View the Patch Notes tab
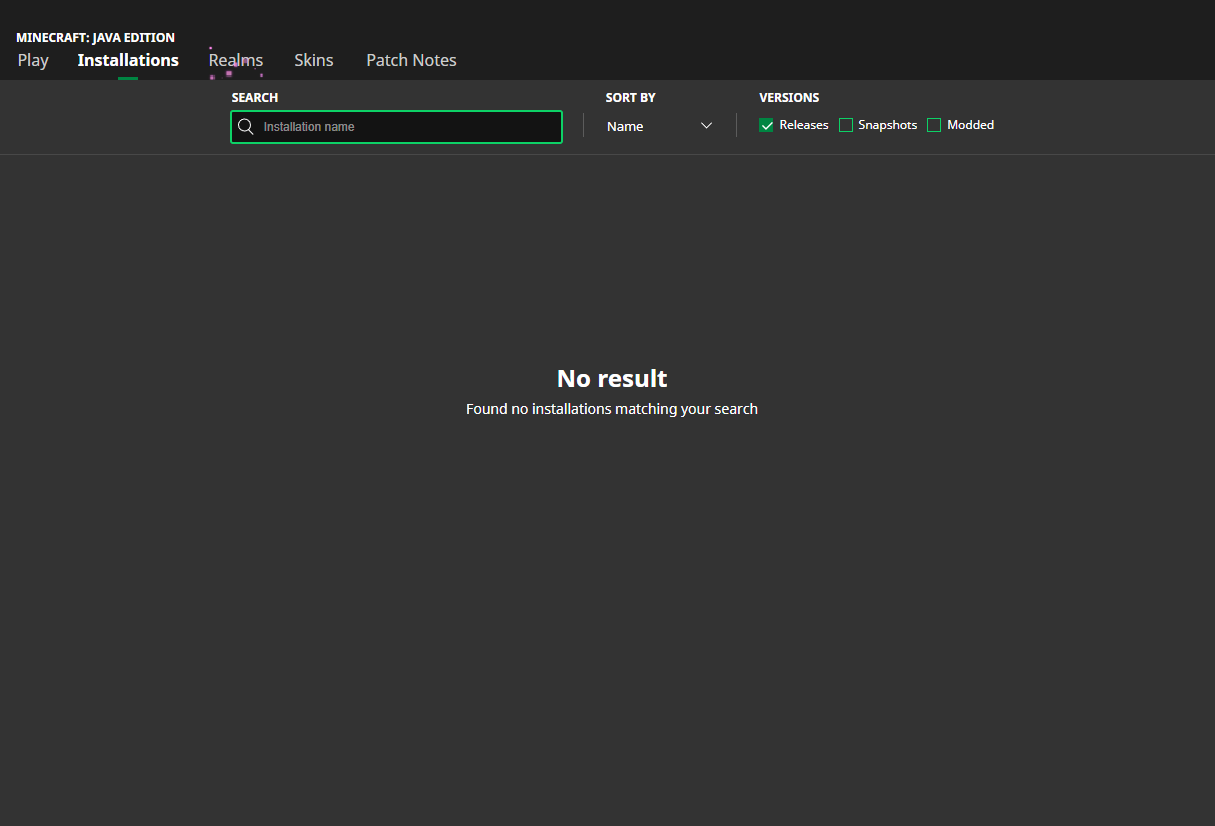1215x826 pixels. point(411,60)
